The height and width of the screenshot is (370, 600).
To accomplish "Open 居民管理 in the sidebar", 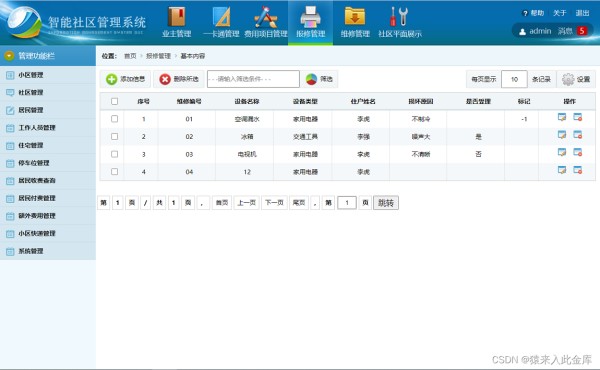I will click(x=48, y=110).
